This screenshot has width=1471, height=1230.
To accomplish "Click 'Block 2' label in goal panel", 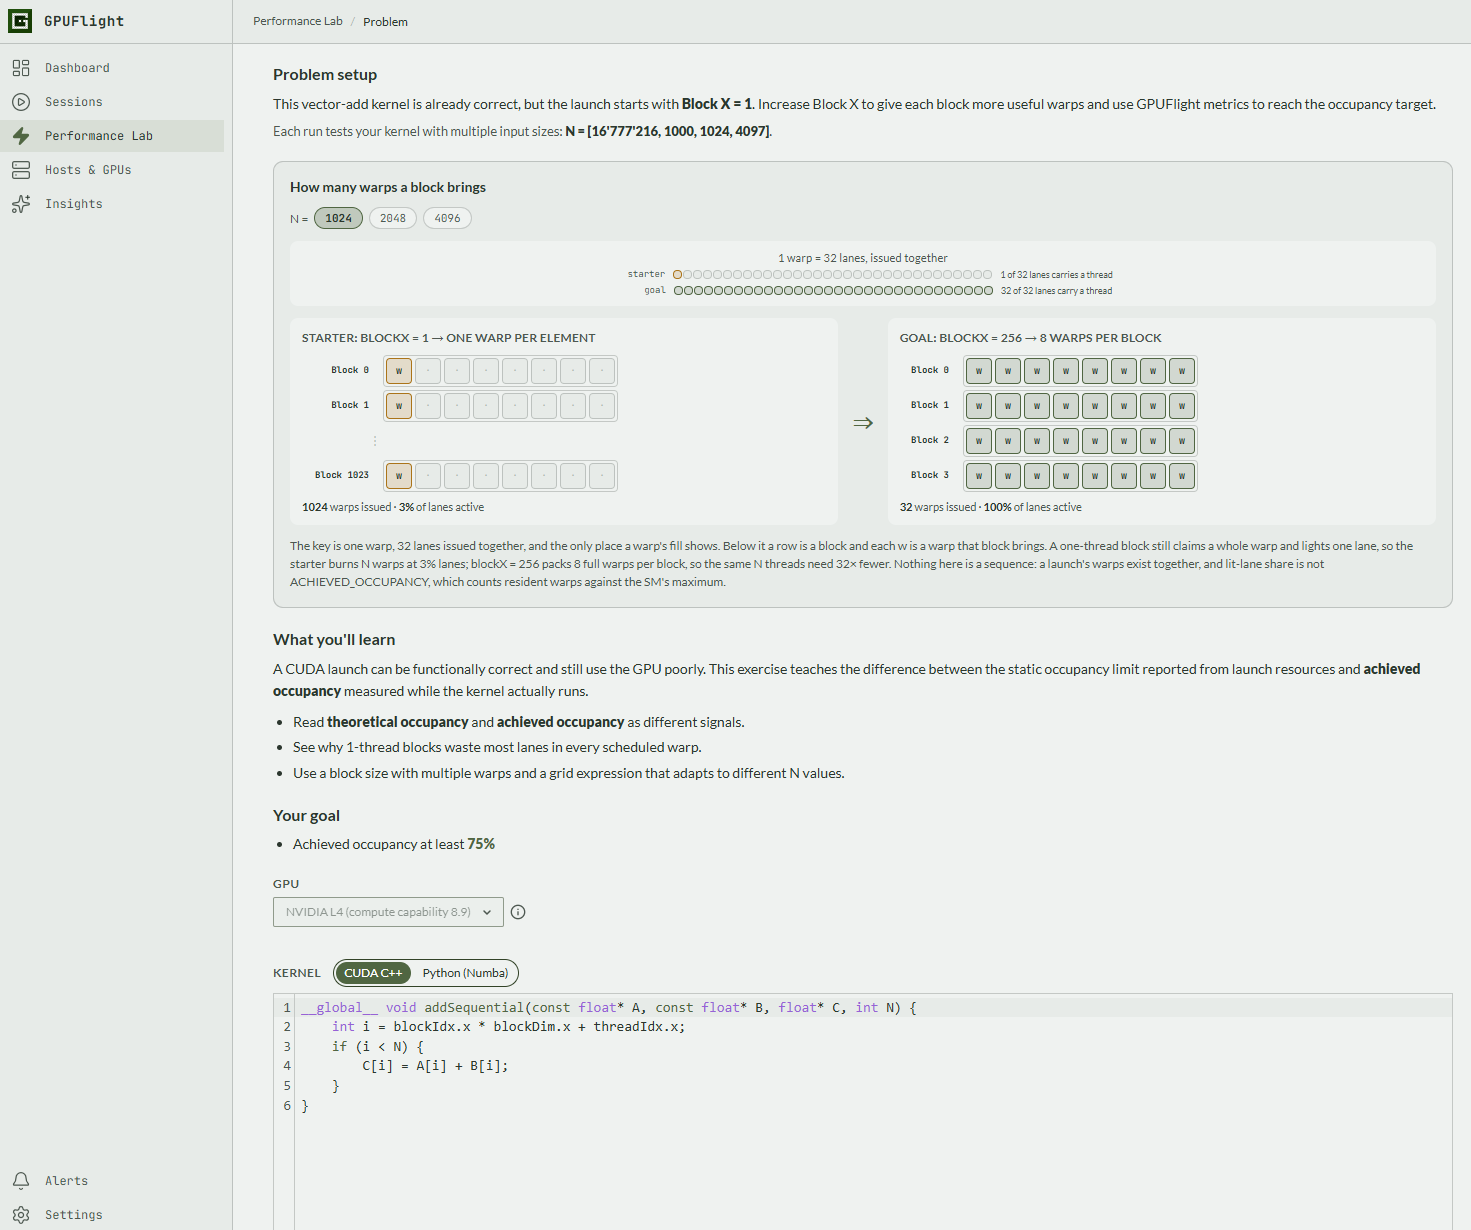I will pos(930,440).
